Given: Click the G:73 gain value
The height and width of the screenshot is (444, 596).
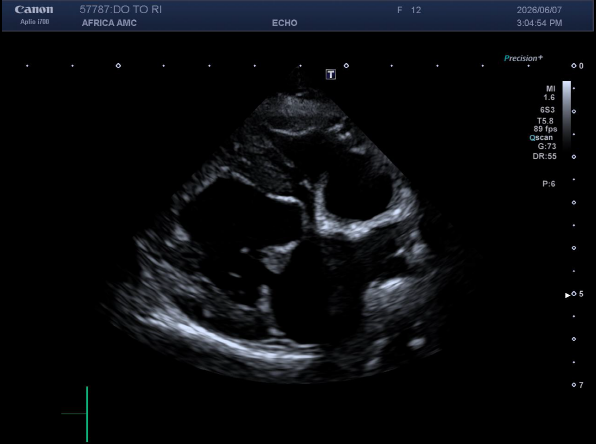Looking at the screenshot, I should [x=547, y=146].
